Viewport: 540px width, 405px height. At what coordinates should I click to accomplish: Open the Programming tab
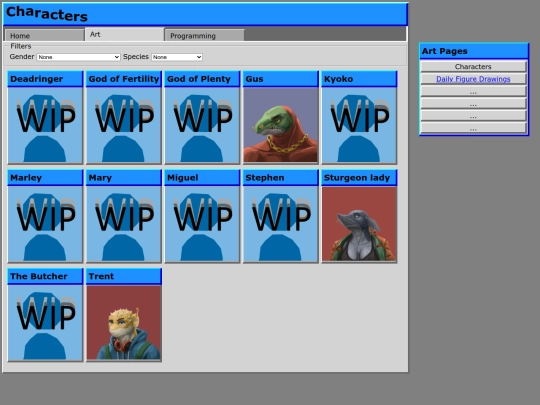205,35
